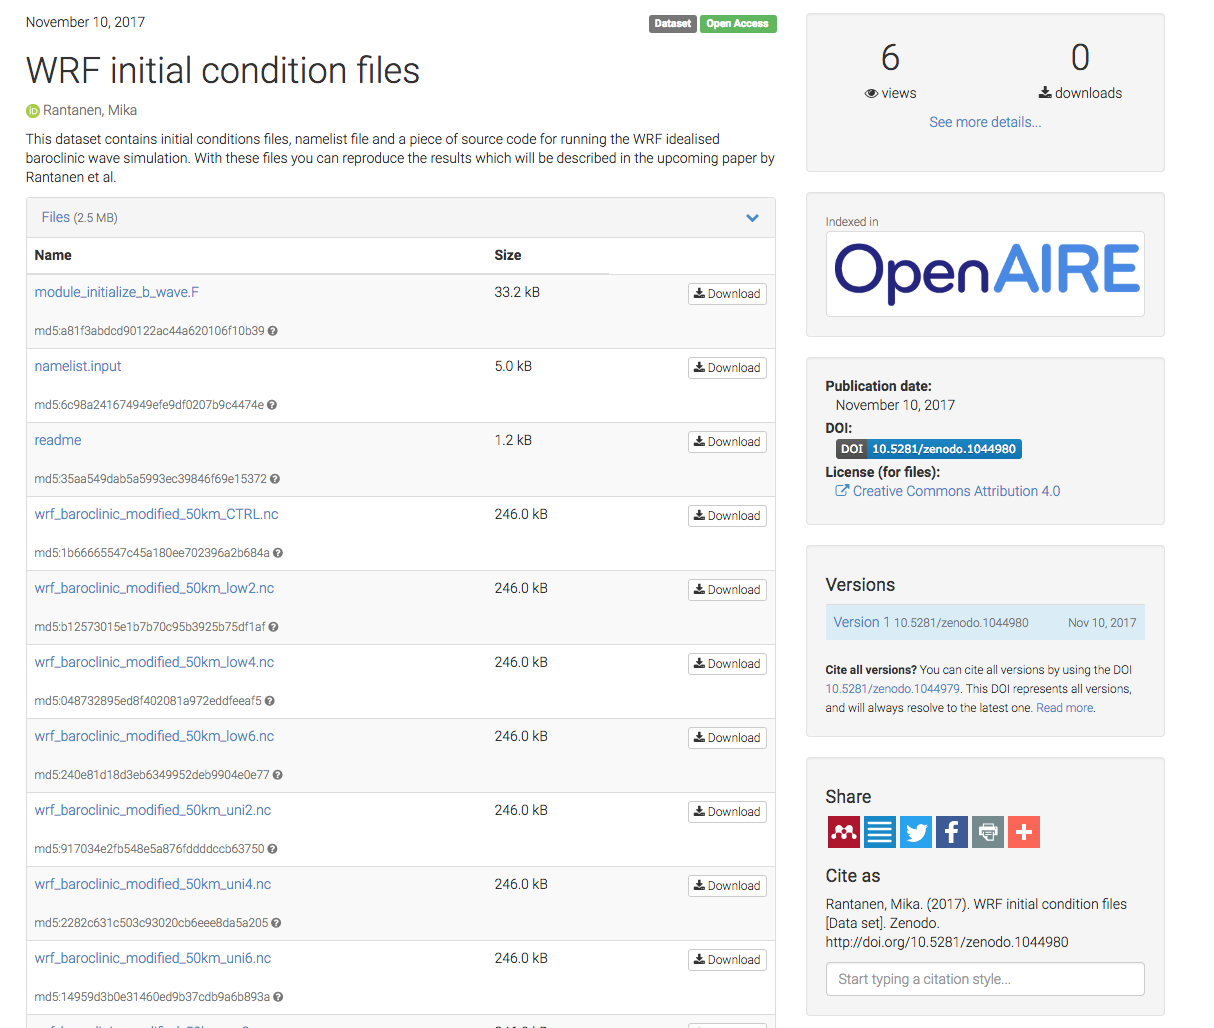Share this dataset on Facebook

[x=951, y=832]
